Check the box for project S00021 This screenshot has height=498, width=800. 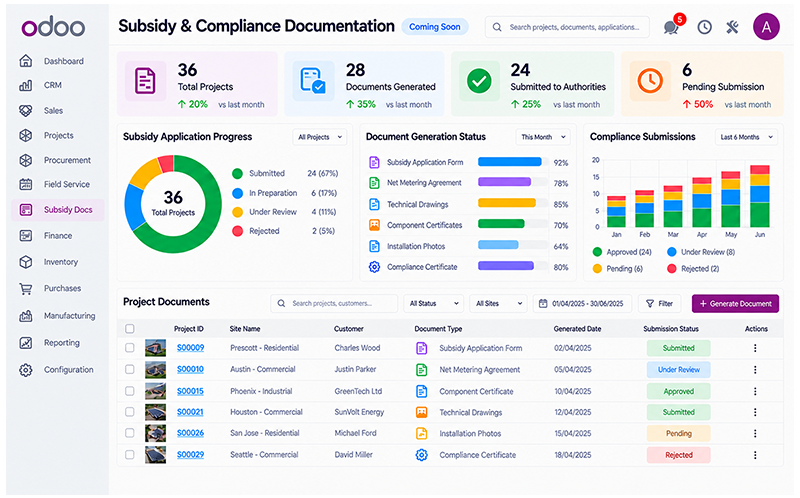point(130,411)
